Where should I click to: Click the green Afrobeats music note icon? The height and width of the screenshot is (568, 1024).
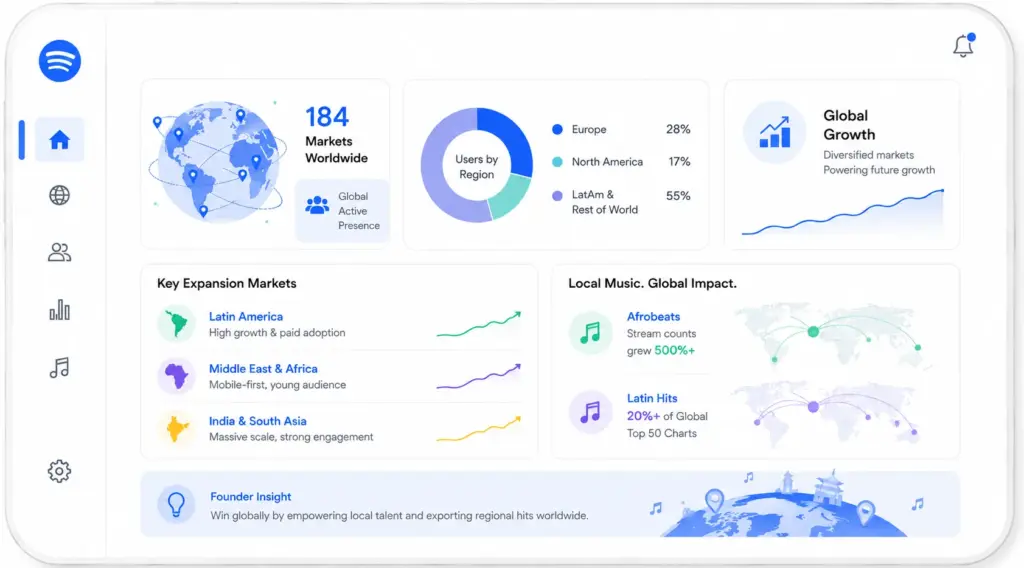(x=590, y=332)
